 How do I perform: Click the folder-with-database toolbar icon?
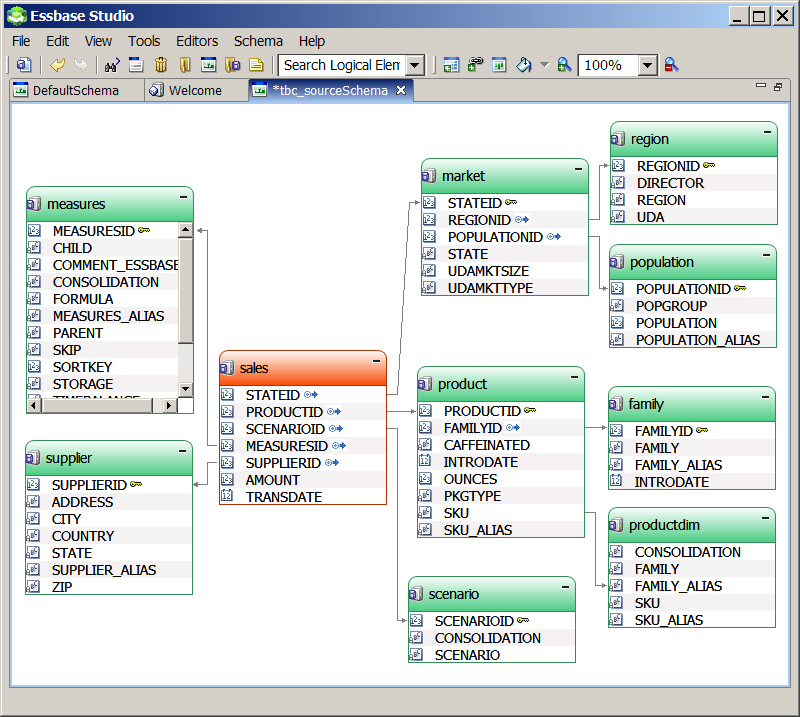coord(233,65)
